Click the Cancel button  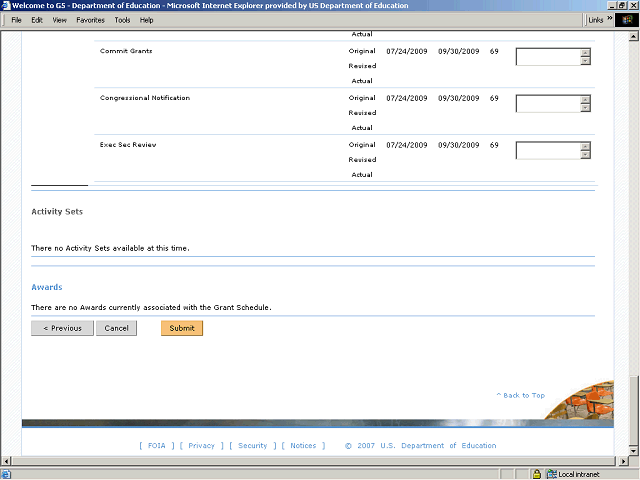(x=116, y=328)
